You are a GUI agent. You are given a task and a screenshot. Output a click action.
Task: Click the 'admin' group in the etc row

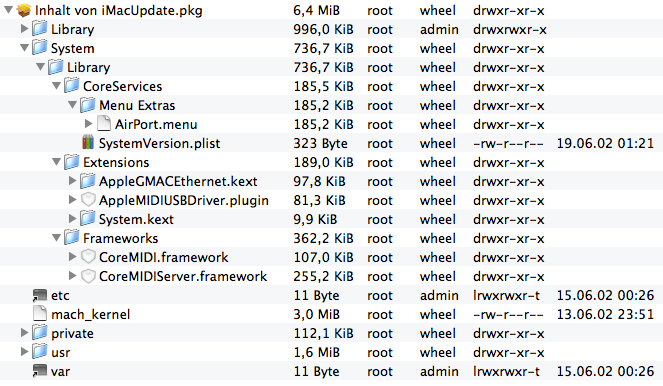tap(439, 295)
